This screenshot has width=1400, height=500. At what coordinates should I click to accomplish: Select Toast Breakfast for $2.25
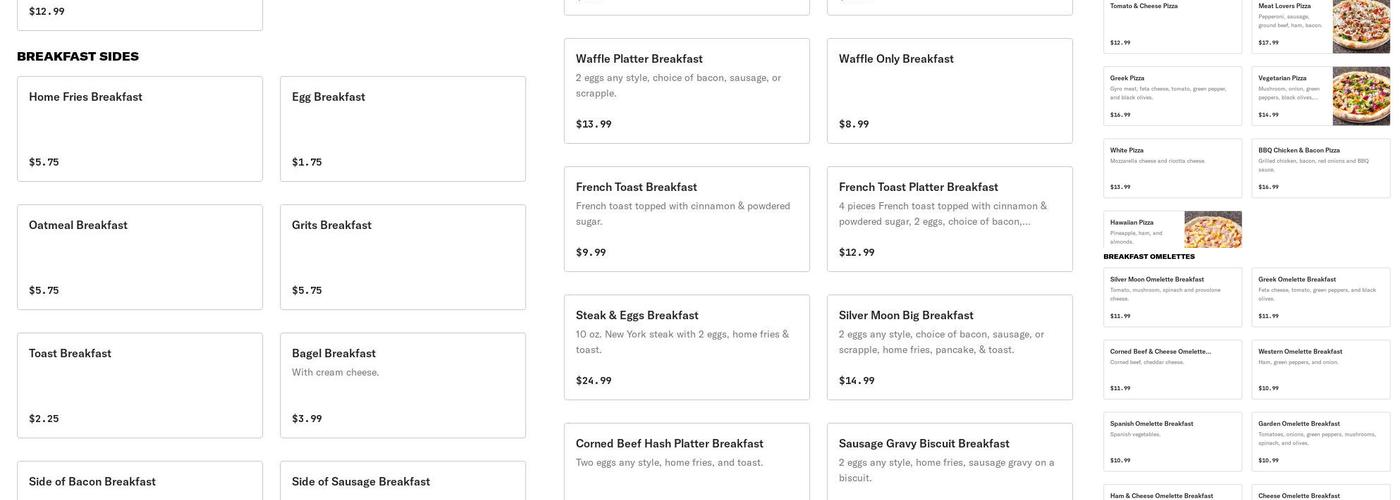(140, 385)
